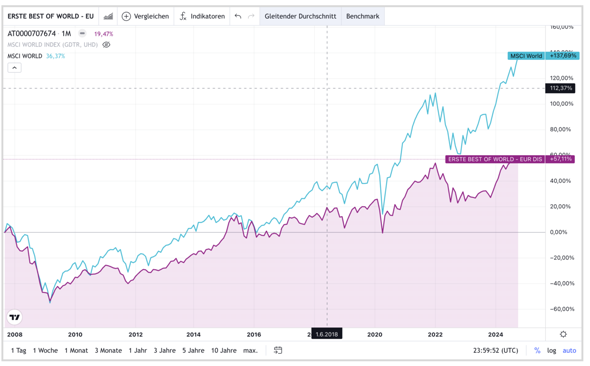Click the +57,11% value label

tap(560, 159)
